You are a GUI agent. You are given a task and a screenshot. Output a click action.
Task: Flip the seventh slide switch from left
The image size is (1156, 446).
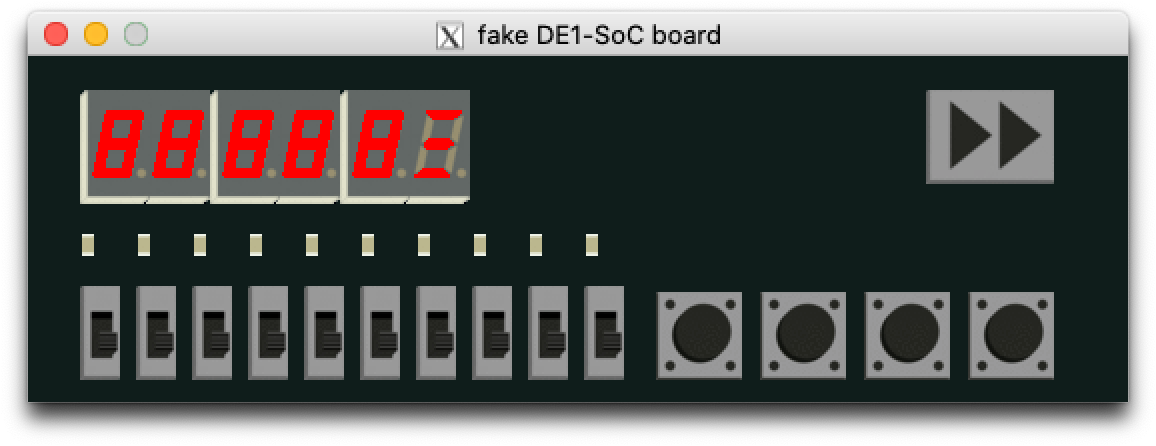pos(436,332)
